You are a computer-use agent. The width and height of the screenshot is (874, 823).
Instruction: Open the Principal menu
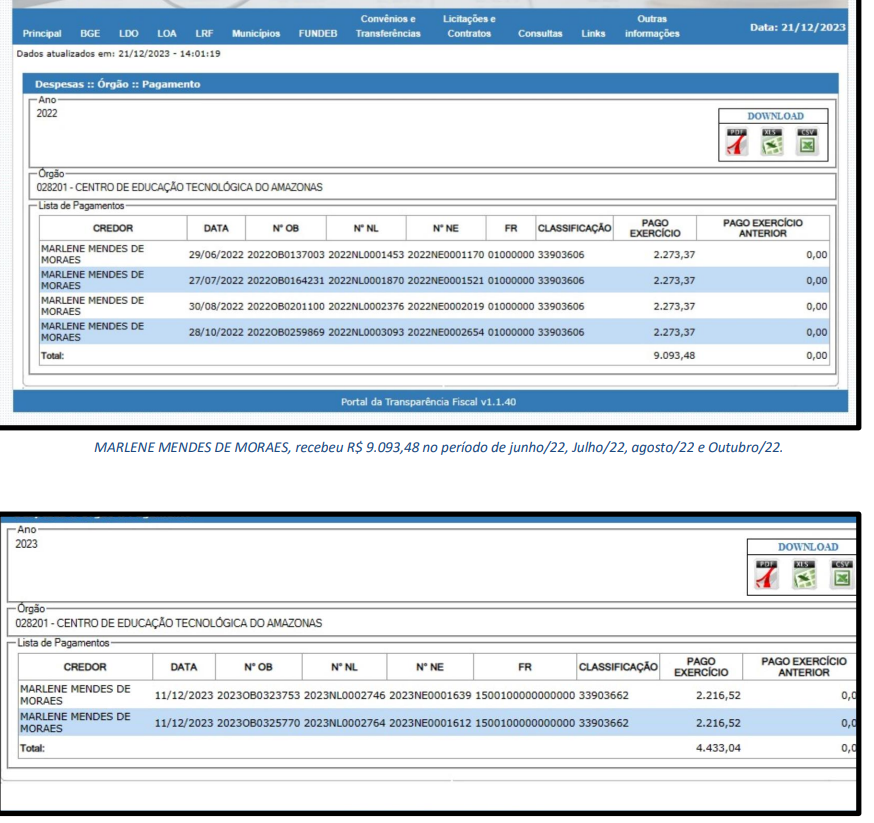click(42, 33)
